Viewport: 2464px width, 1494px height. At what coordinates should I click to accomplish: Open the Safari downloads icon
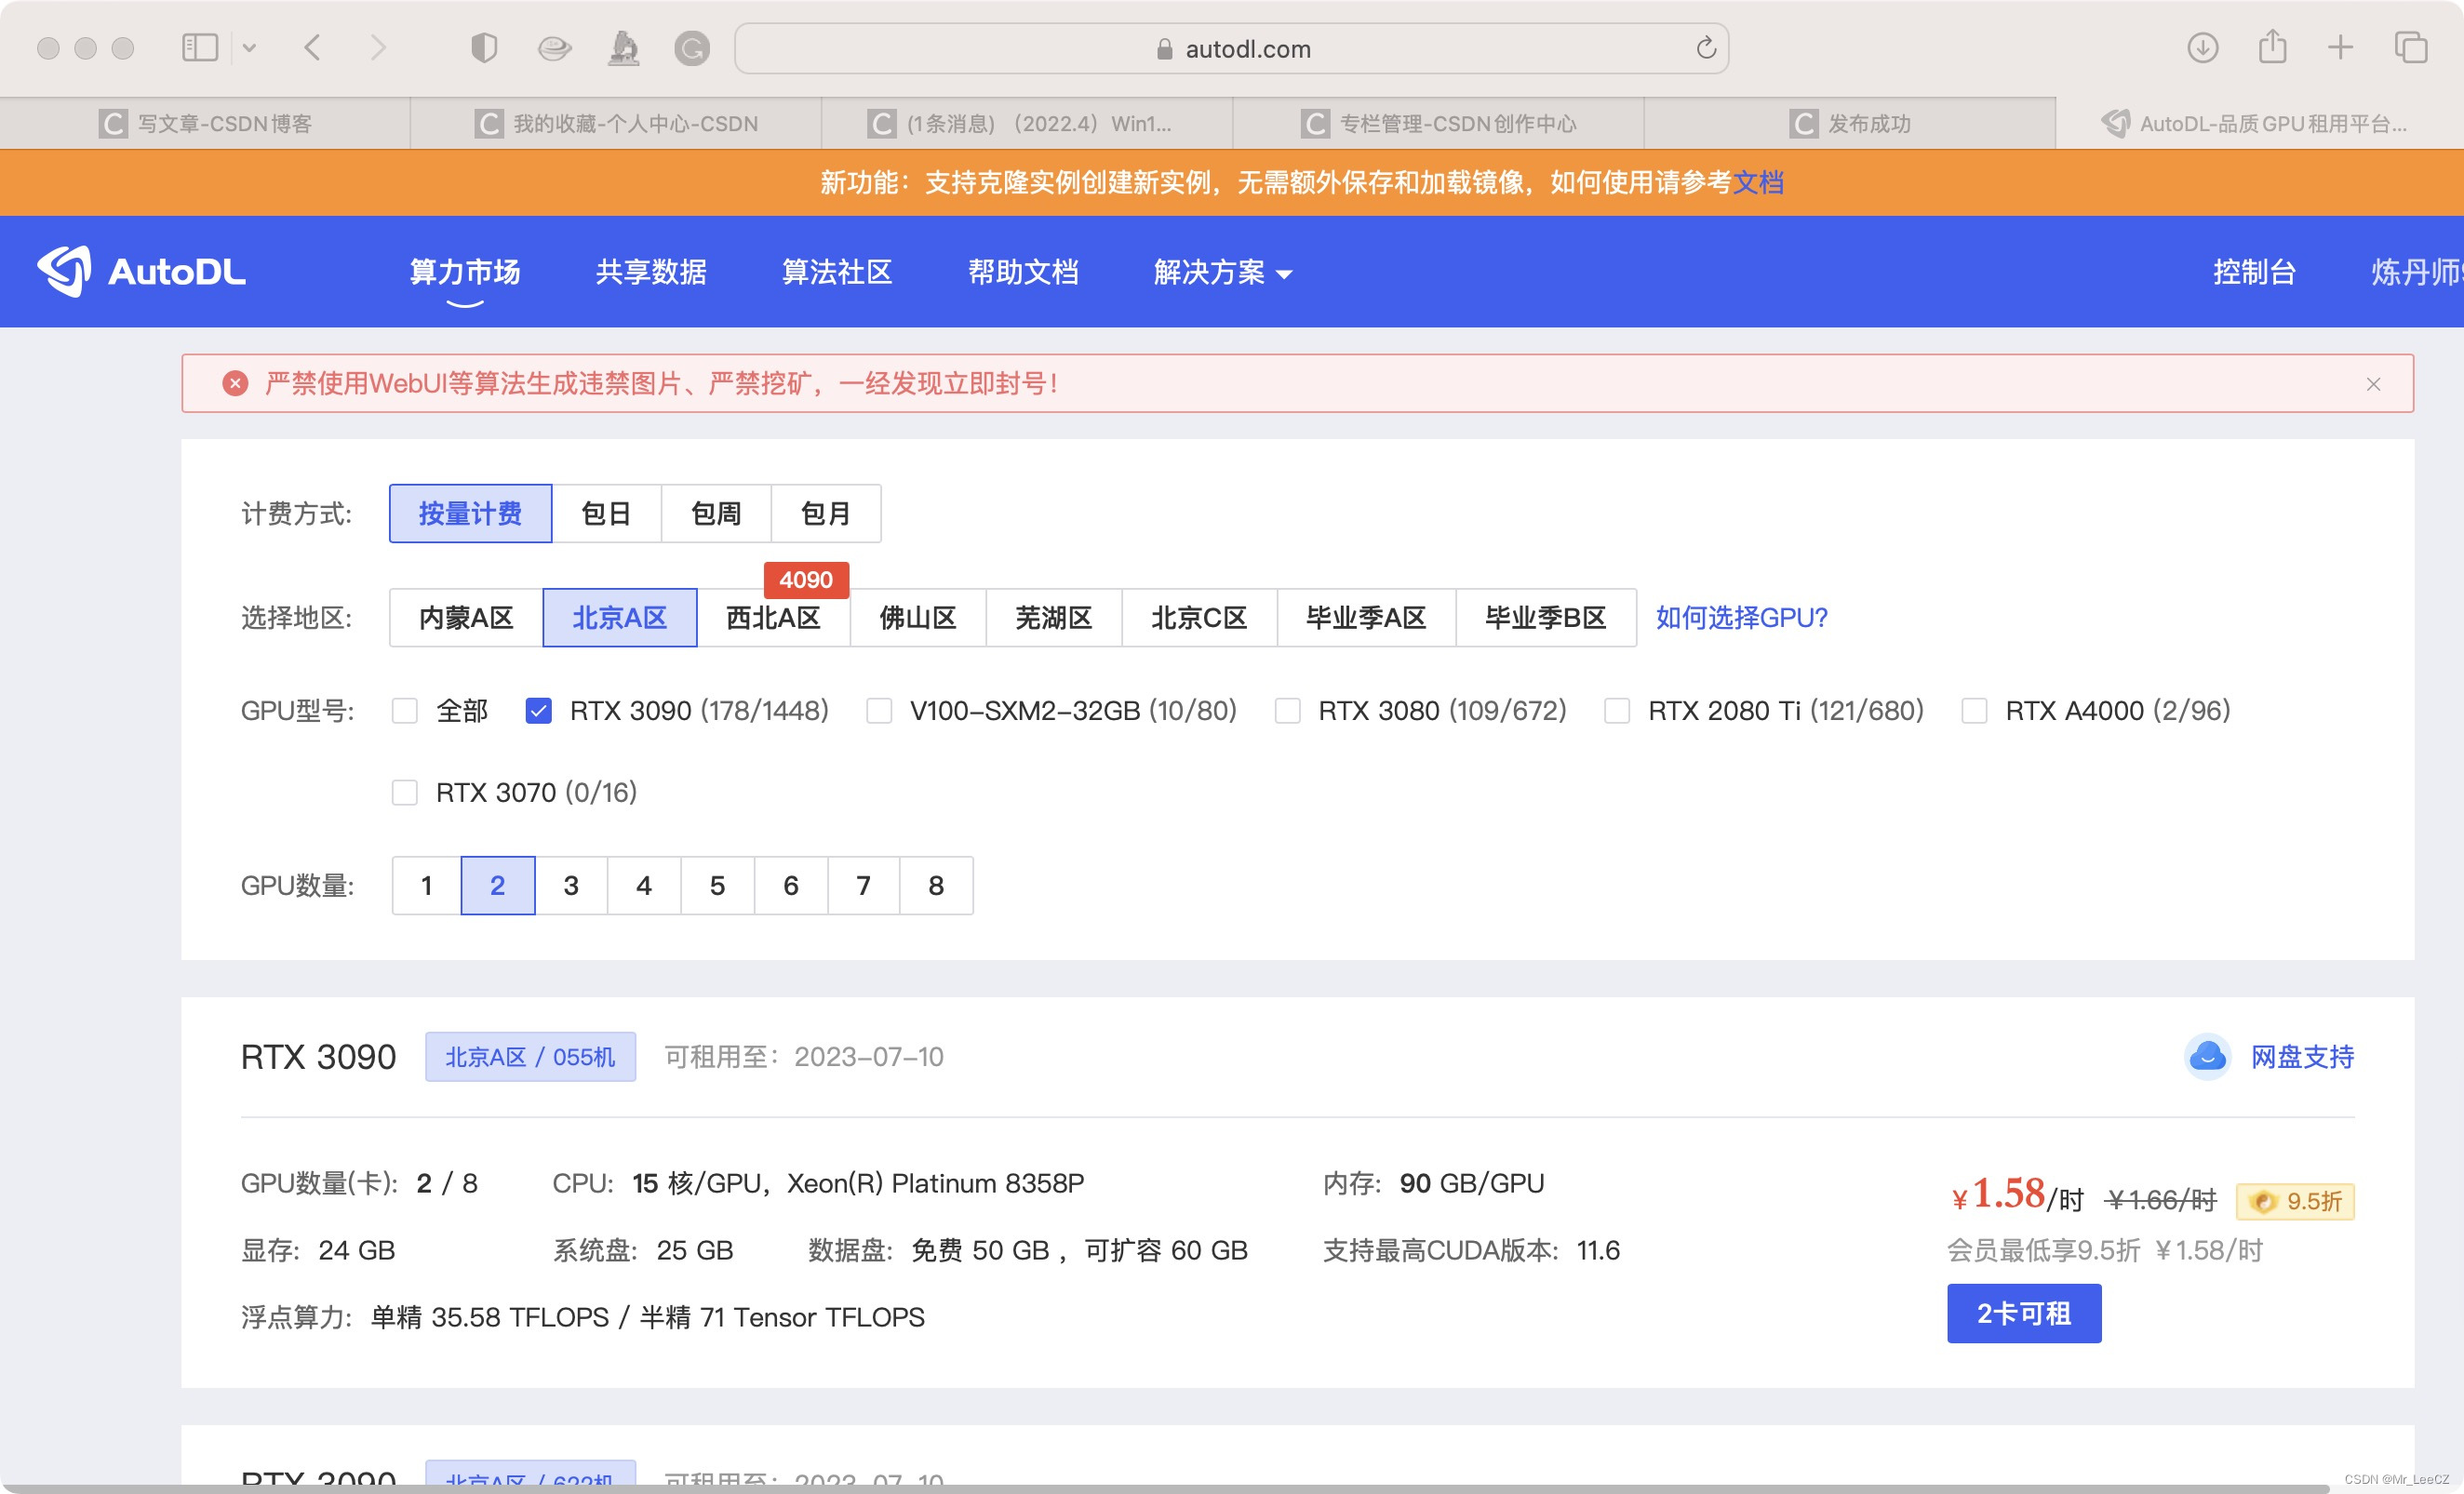point(2202,47)
